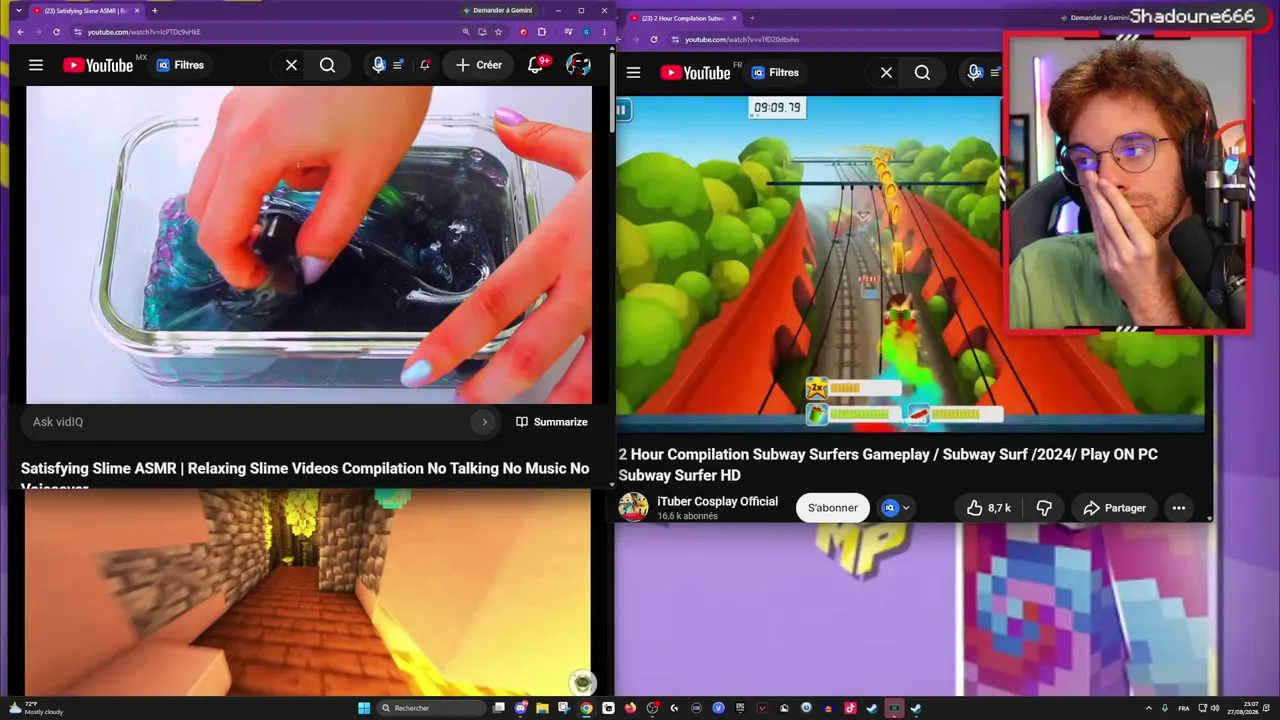
Task: Click Partager to share the video
Action: pos(1114,508)
